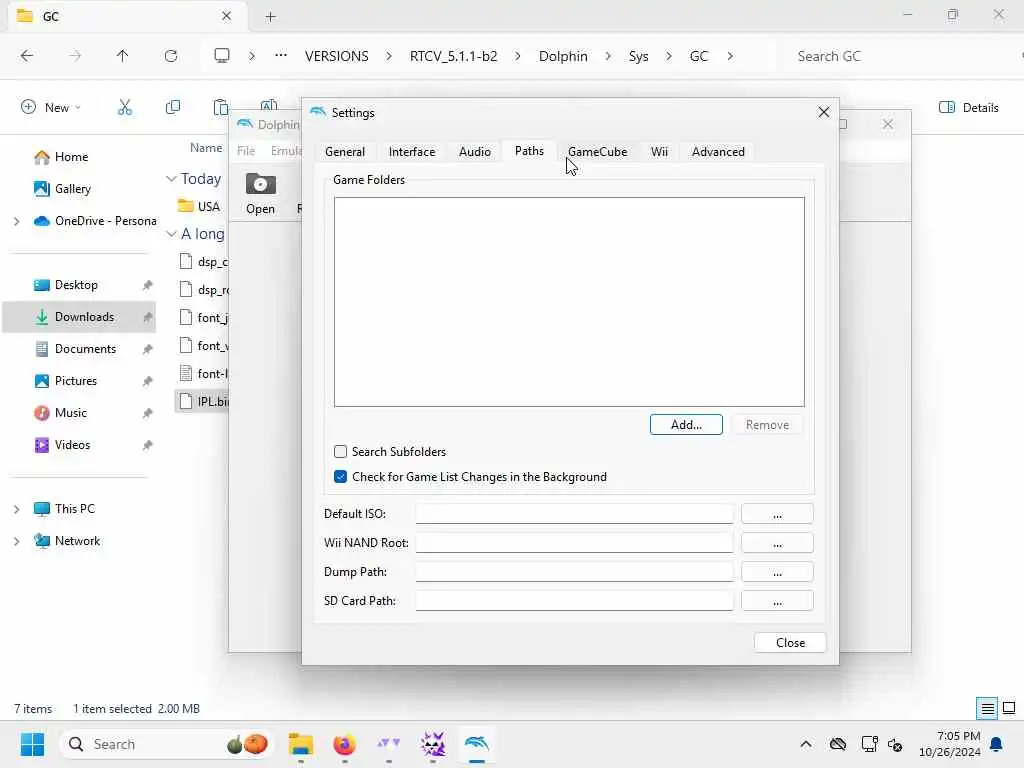The height and width of the screenshot is (768, 1024).
Task: Go back in File Explorer
Action: (x=27, y=56)
